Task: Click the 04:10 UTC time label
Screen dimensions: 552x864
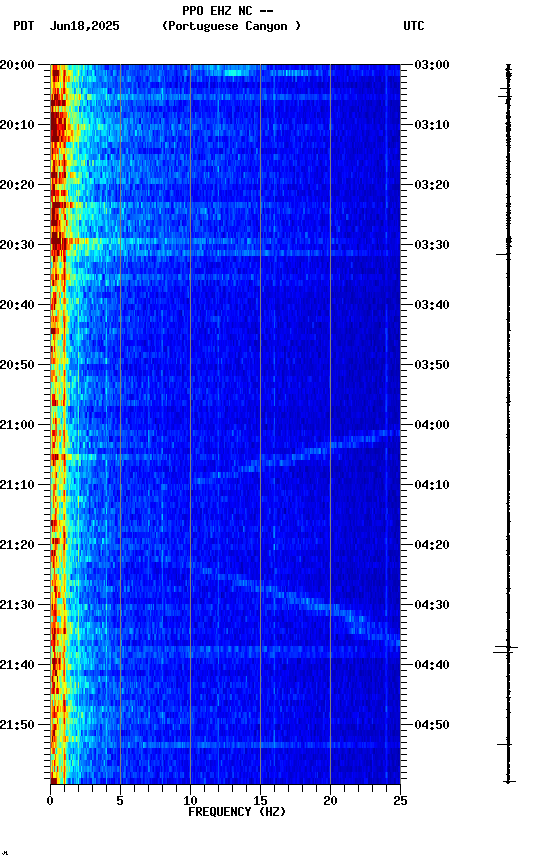Action: 432,485
